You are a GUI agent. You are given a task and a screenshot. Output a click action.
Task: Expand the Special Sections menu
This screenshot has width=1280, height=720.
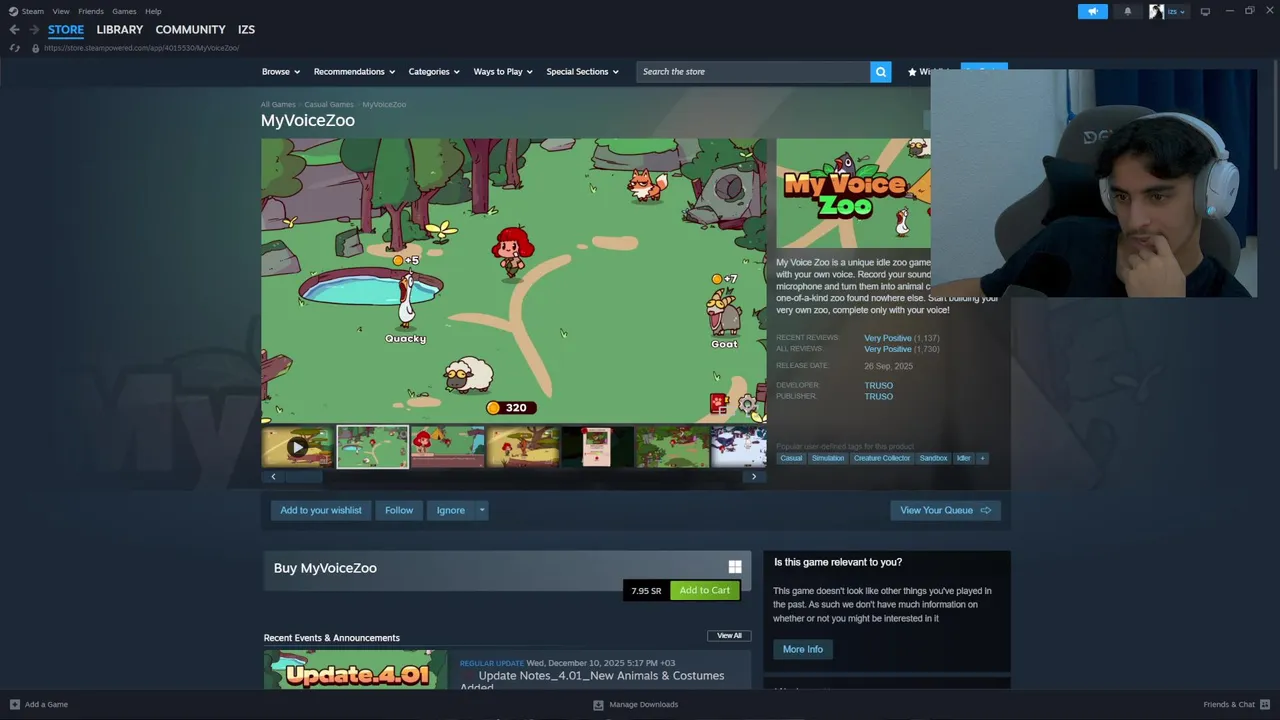point(582,72)
